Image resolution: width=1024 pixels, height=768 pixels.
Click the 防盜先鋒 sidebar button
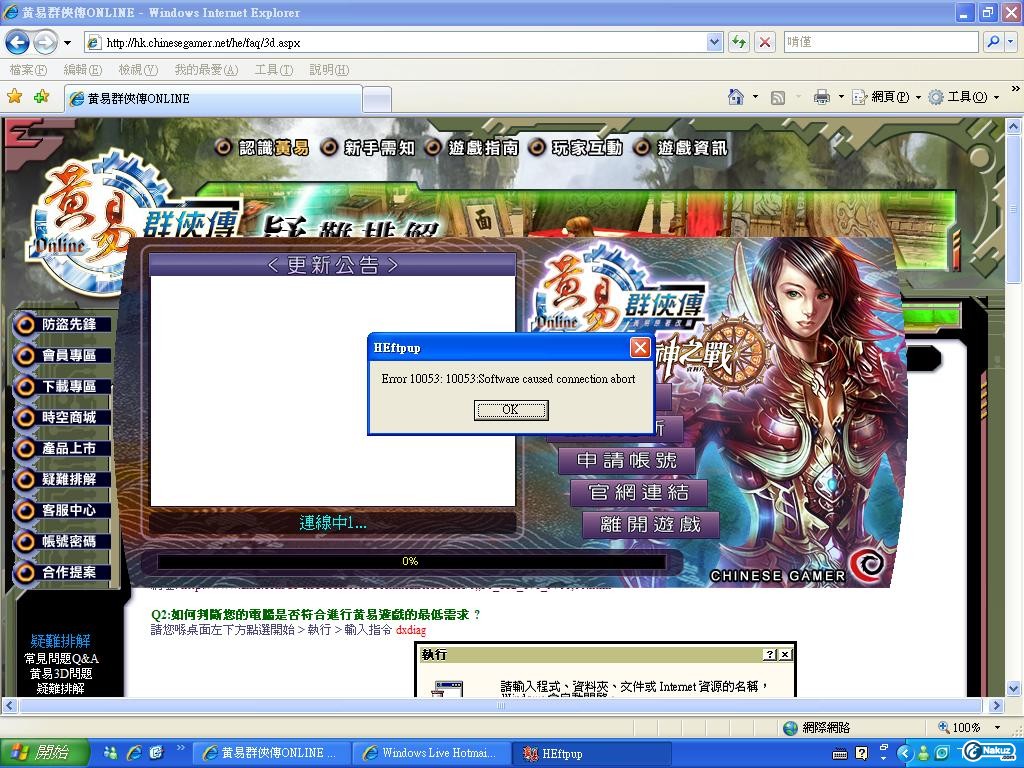(62, 325)
